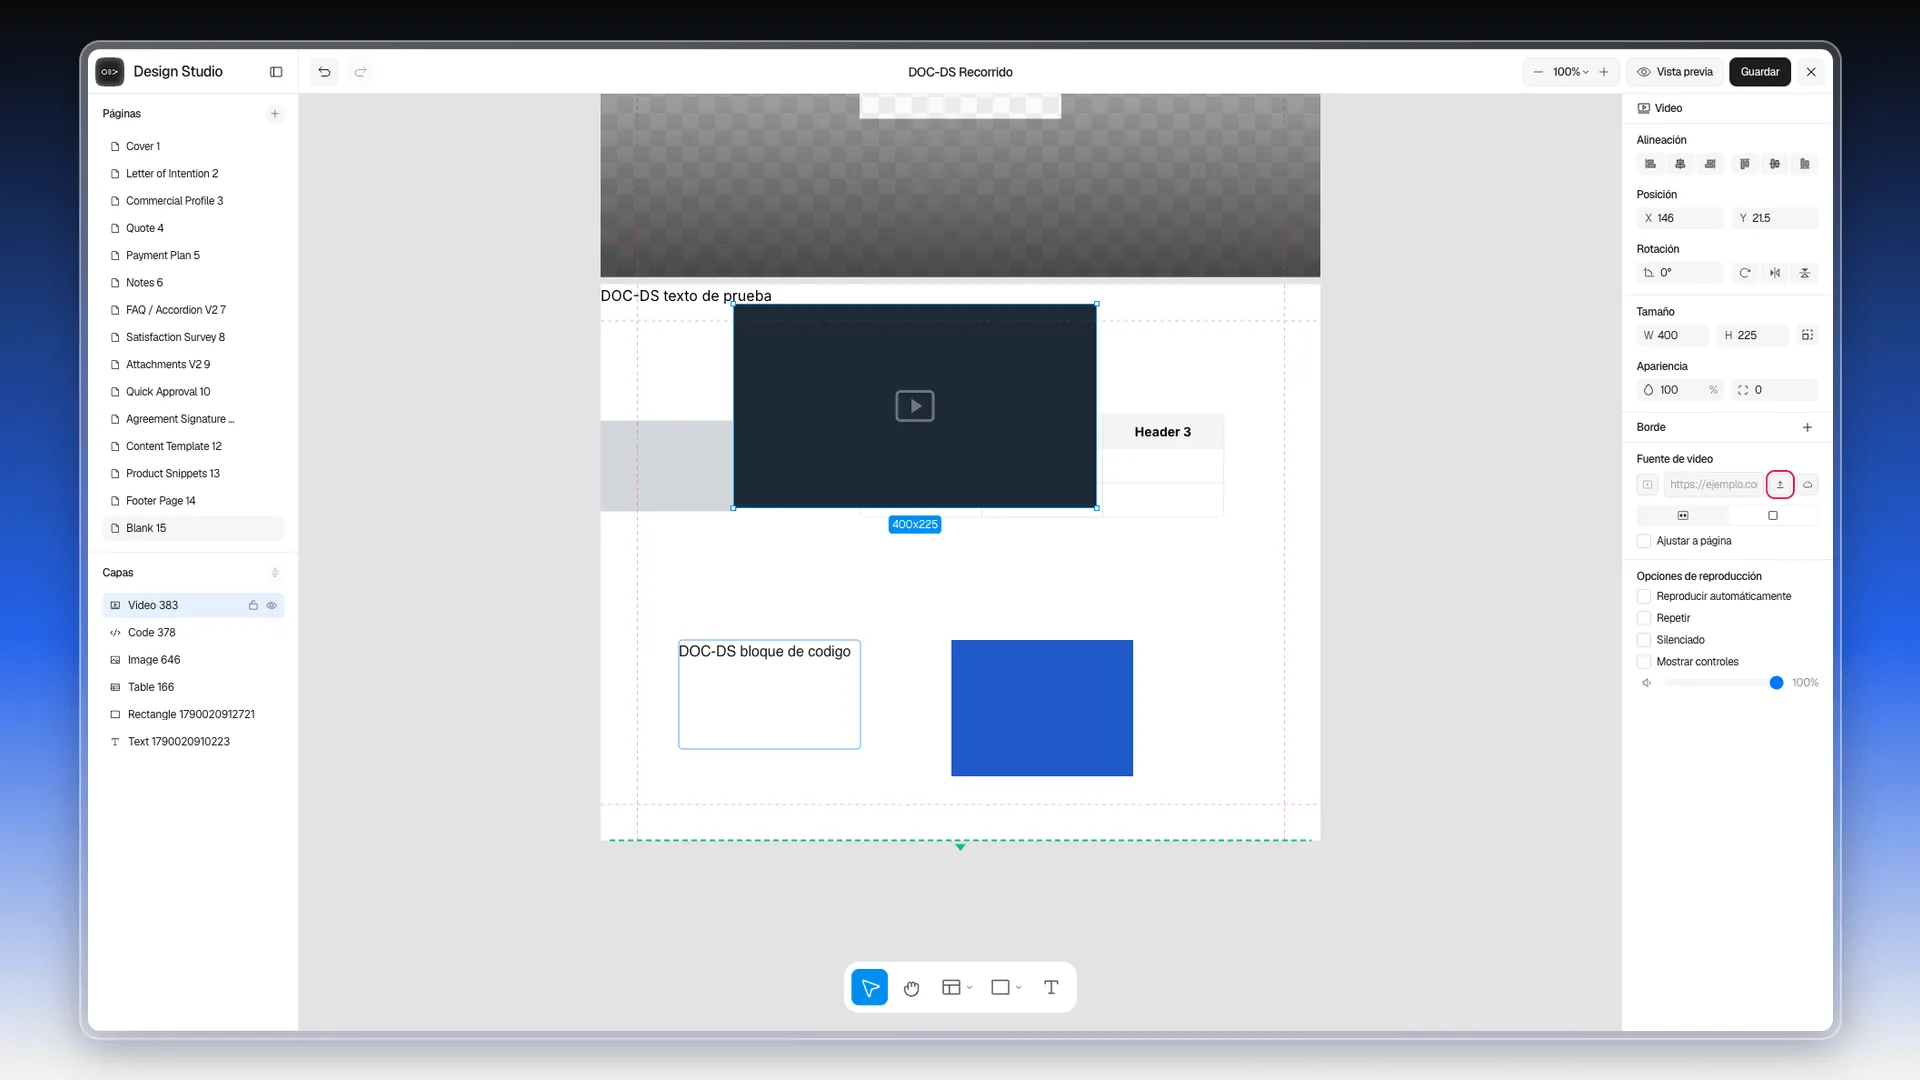The width and height of the screenshot is (1920, 1080).
Task: Choose the Text tool in bottom toolbar
Action: tap(1051, 988)
